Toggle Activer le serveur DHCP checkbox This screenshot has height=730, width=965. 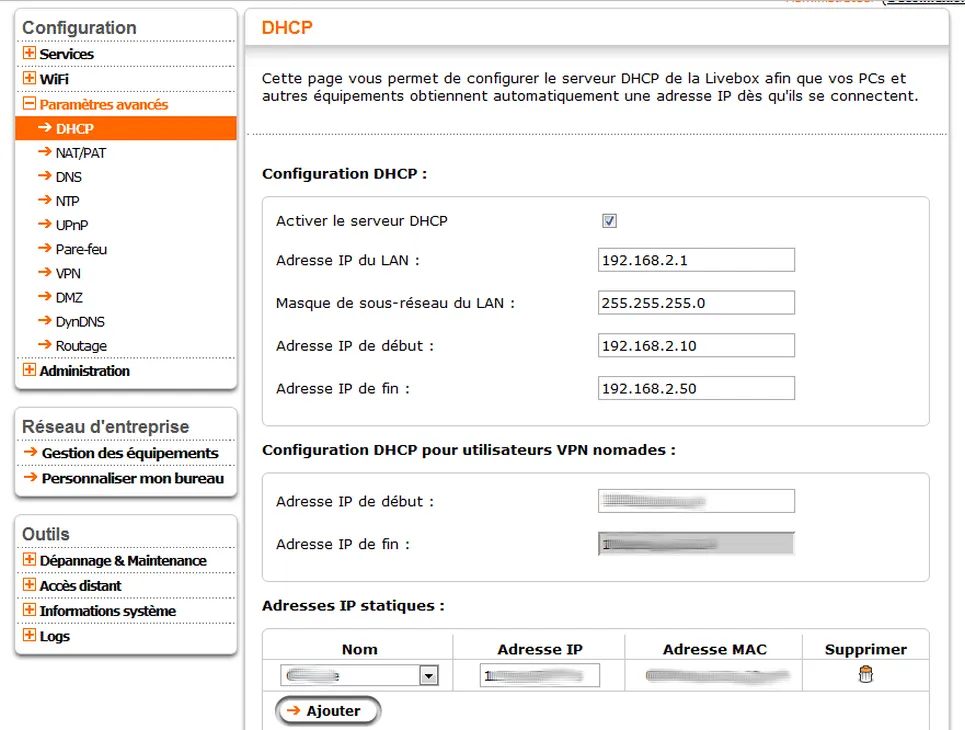click(x=609, y=221)
